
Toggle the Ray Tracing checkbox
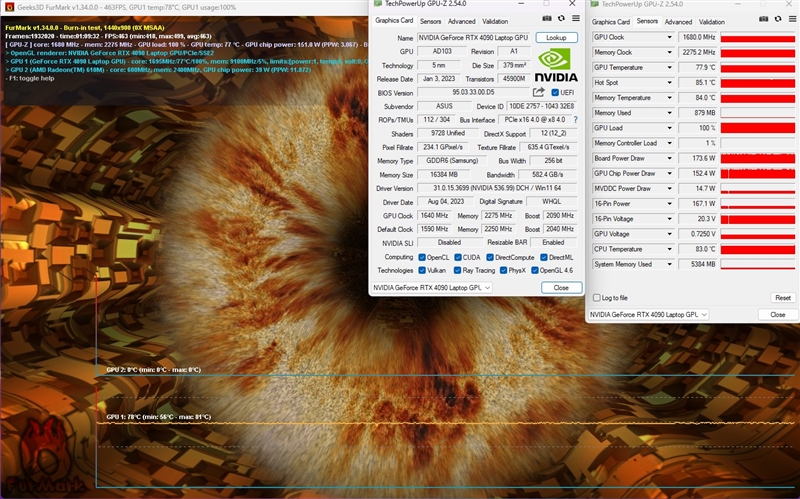[x=458, y=270]
